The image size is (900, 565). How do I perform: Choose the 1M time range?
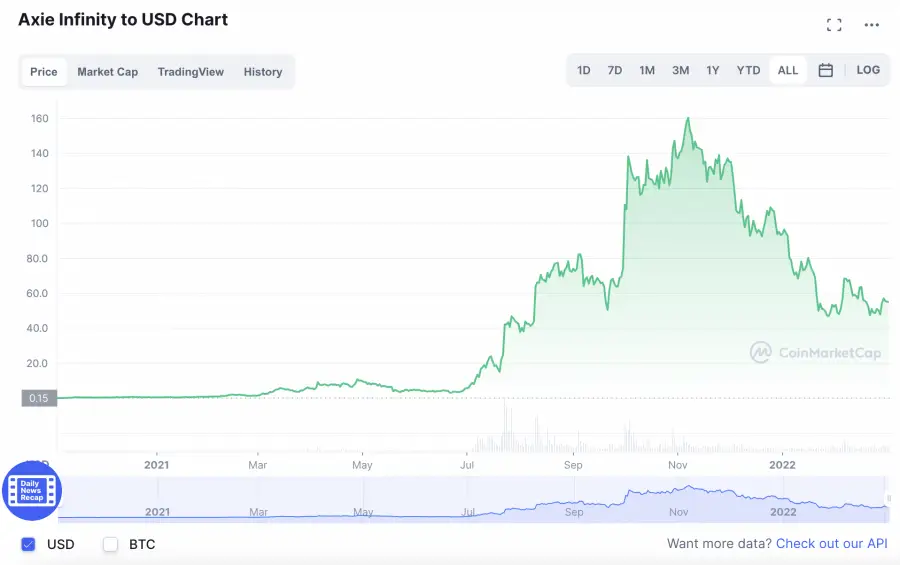[647, 71]
